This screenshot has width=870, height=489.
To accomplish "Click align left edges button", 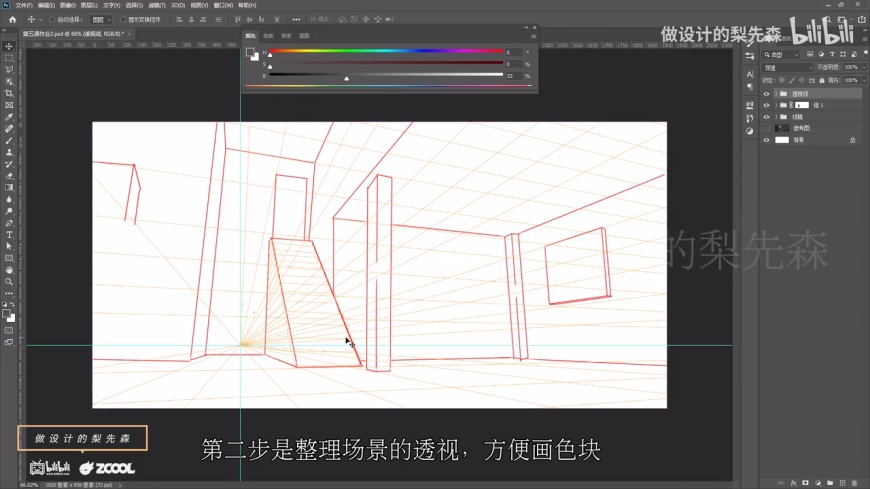I will coord(179,19).
